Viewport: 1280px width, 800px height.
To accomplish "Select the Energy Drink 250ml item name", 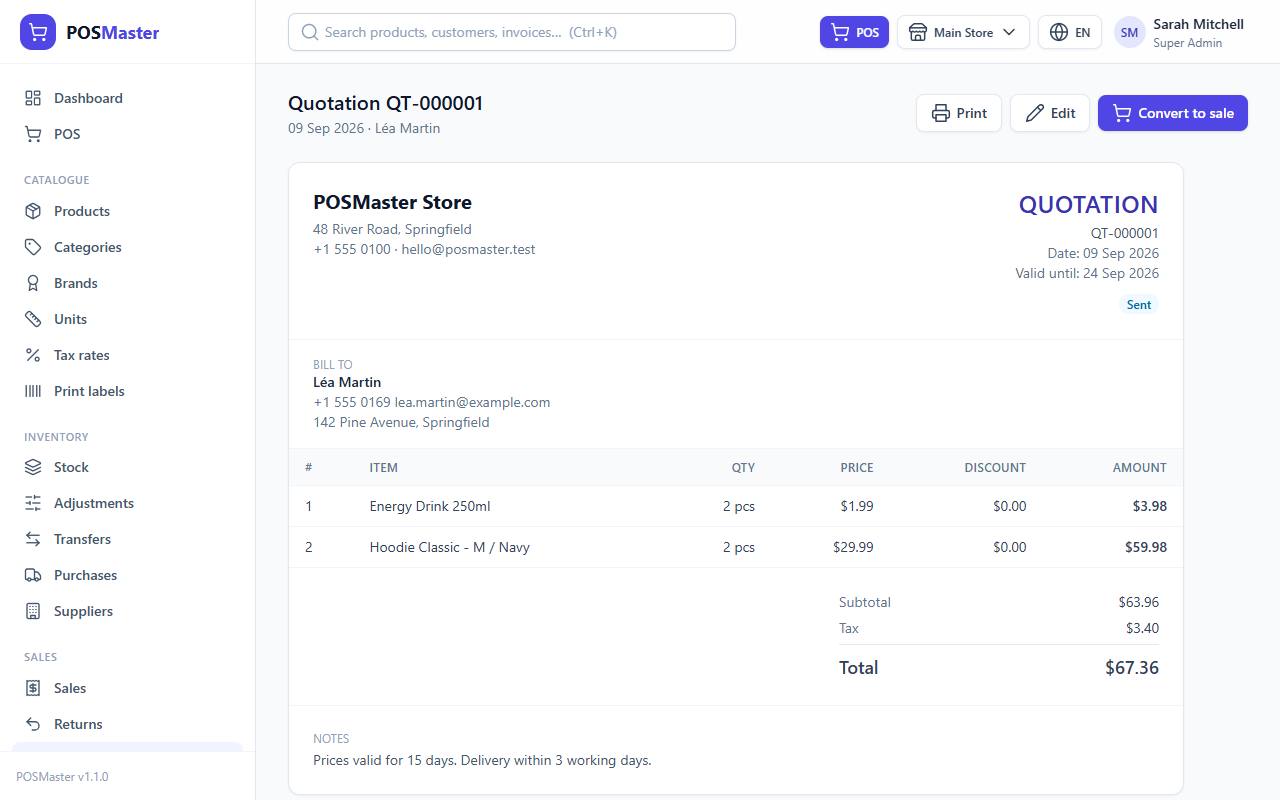I will click(430, 506).
